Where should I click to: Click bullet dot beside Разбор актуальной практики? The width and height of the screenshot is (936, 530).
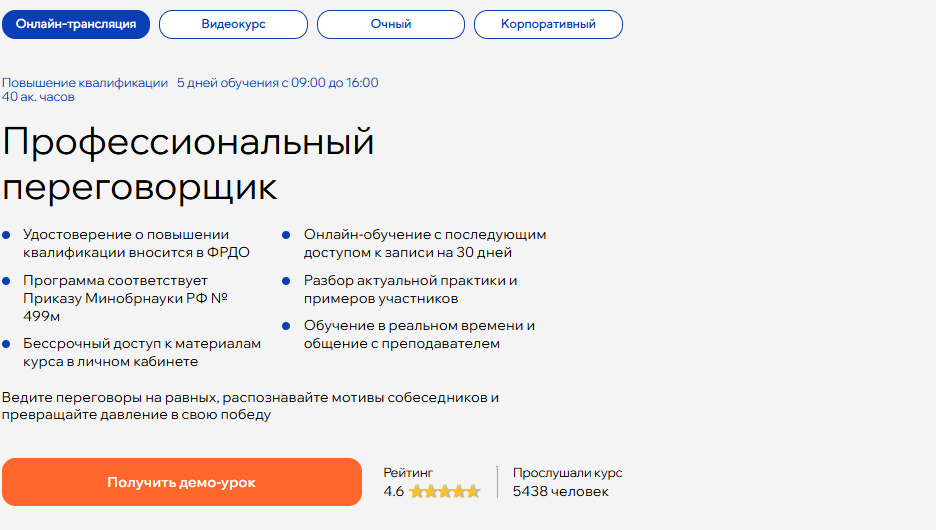287,282
